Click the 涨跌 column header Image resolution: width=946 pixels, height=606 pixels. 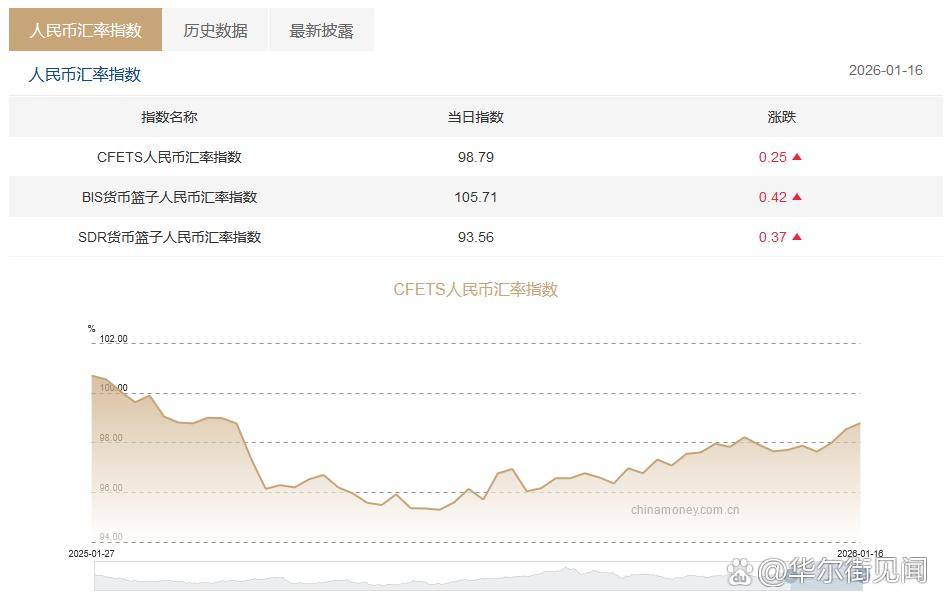[781, 117]
